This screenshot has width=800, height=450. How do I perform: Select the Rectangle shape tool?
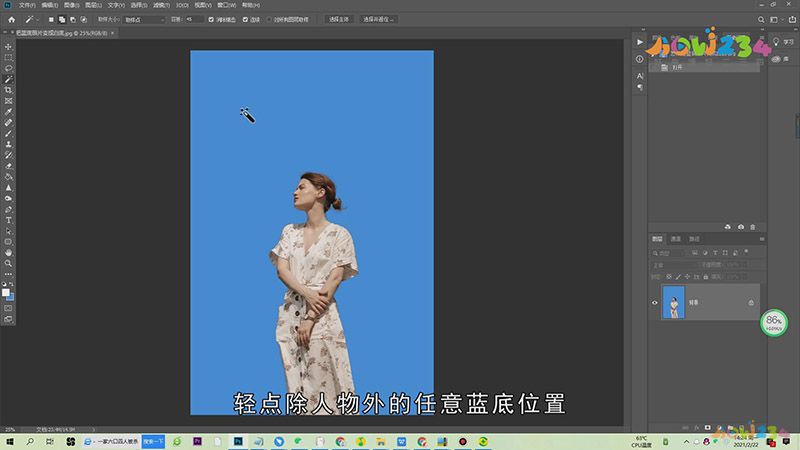[x=8, y=242]
